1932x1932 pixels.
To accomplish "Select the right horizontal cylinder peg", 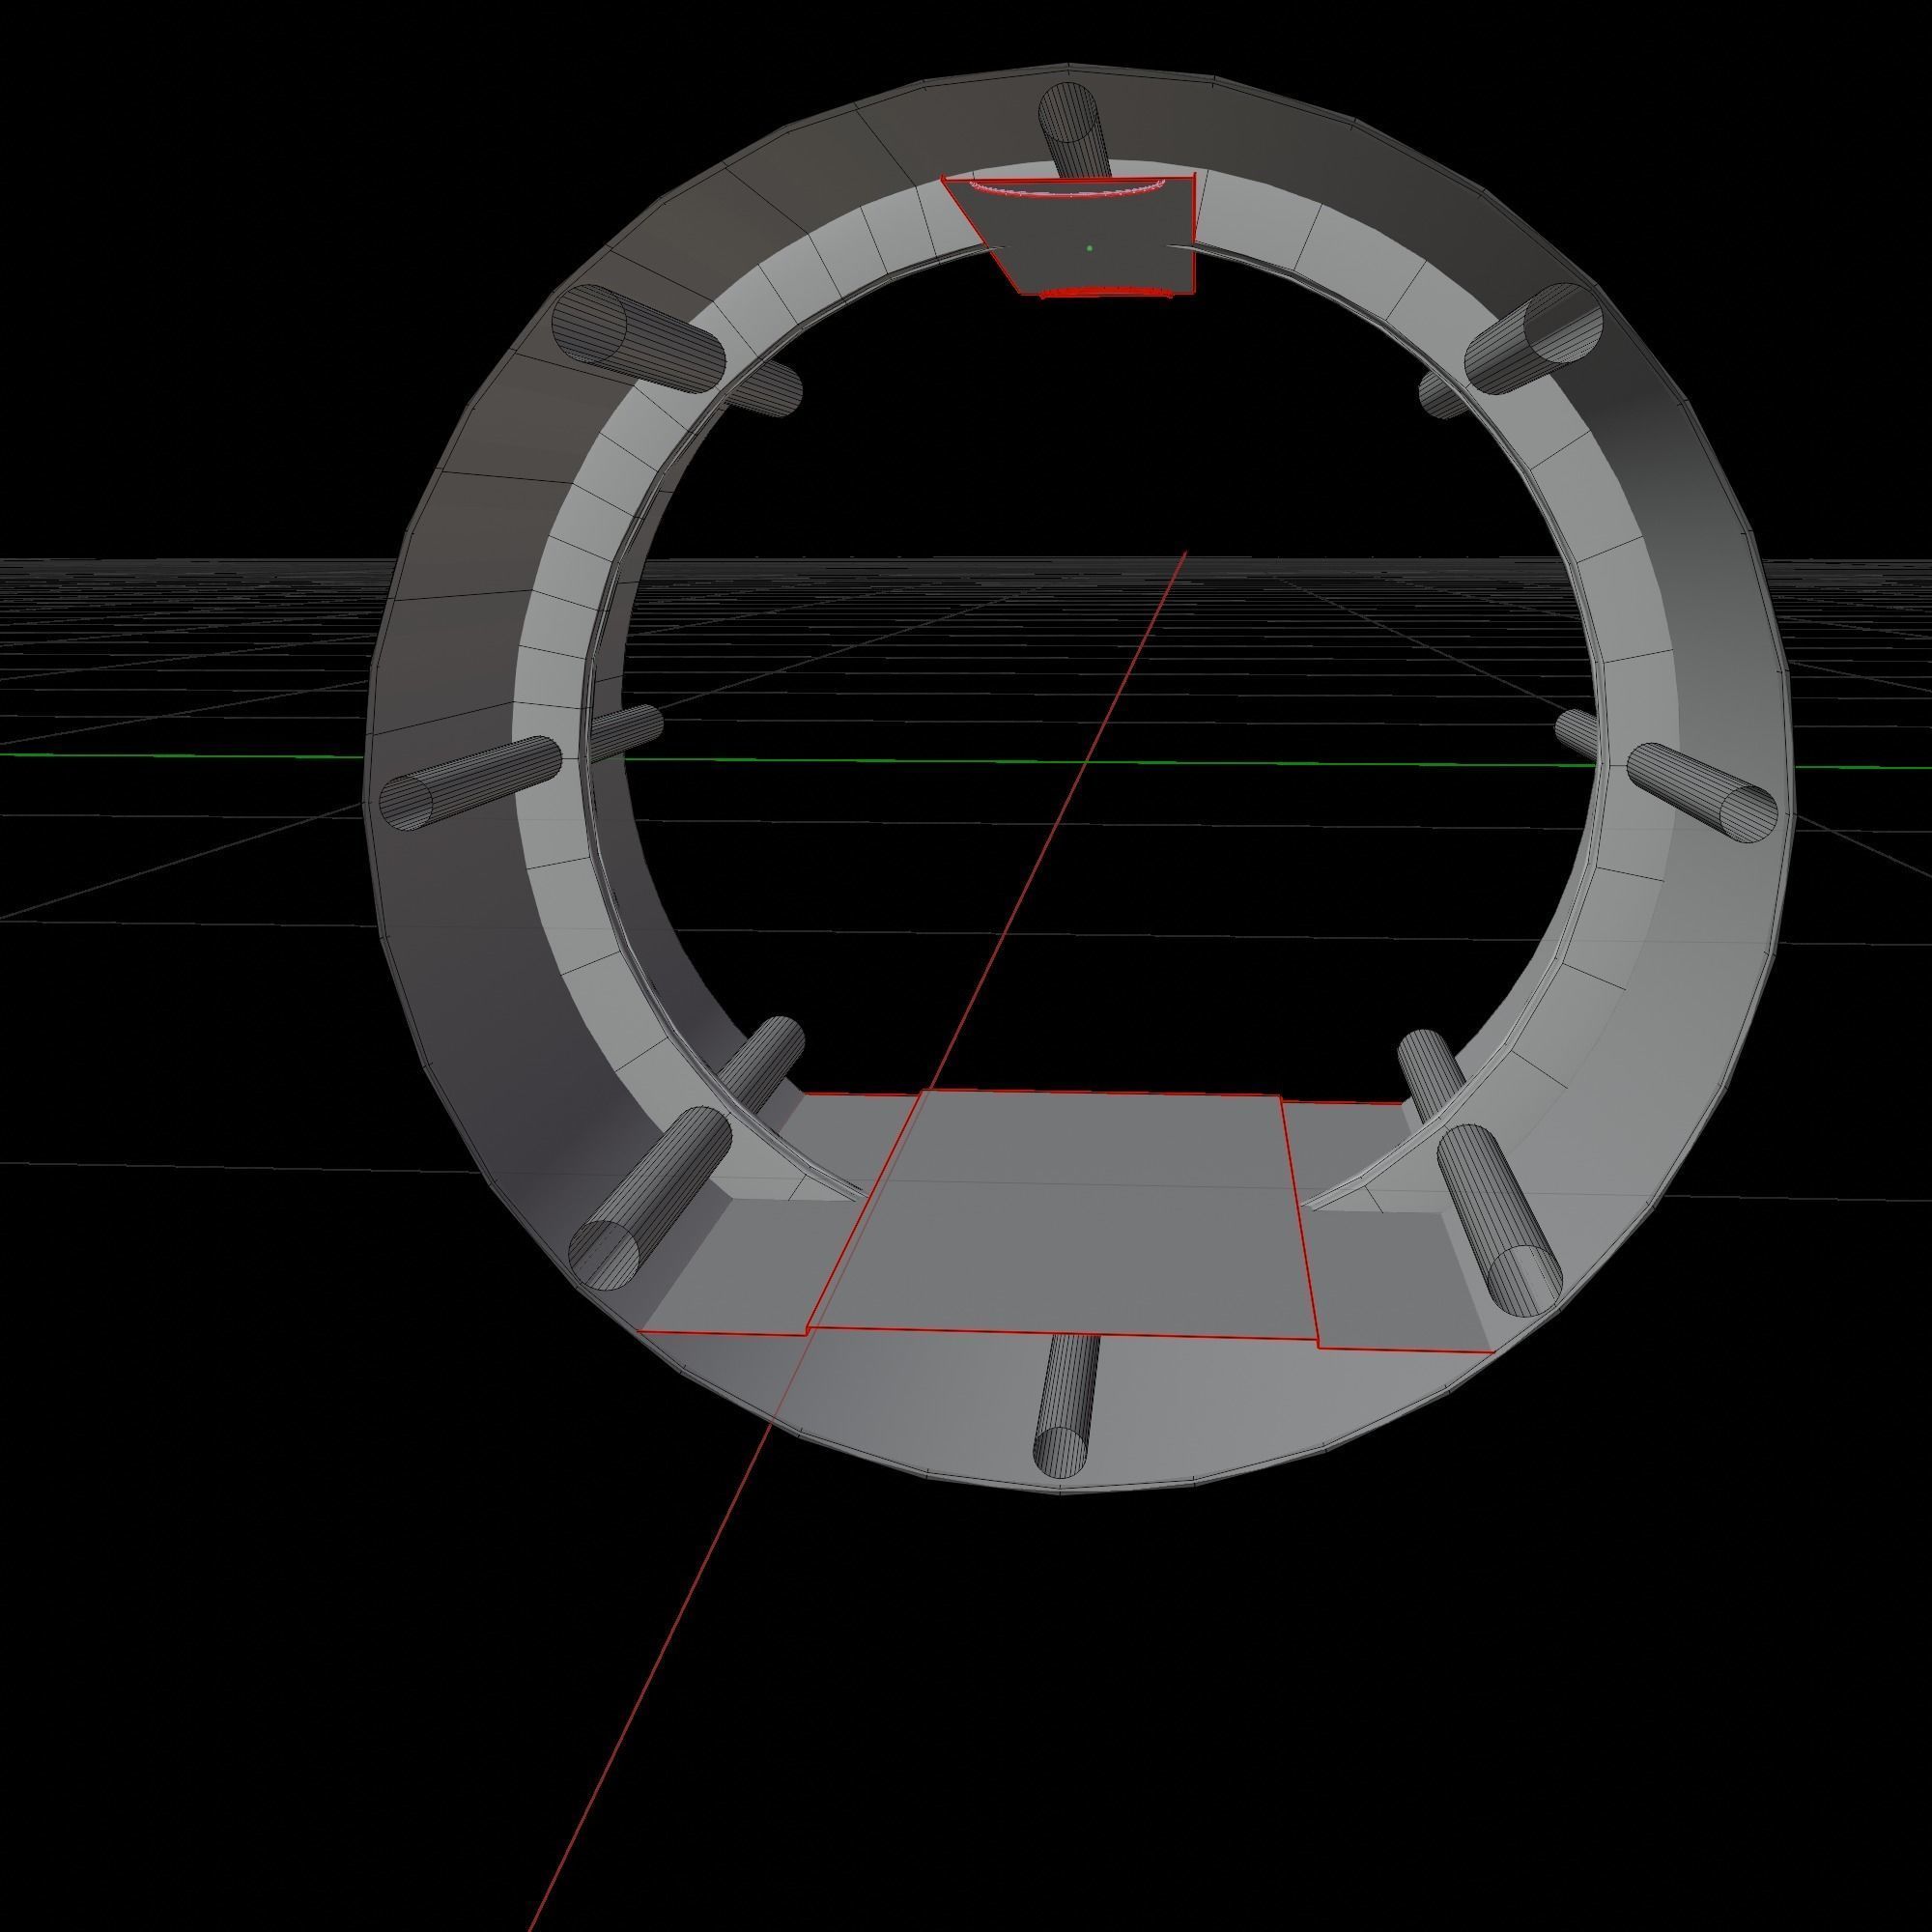I will click(1702, 793).
